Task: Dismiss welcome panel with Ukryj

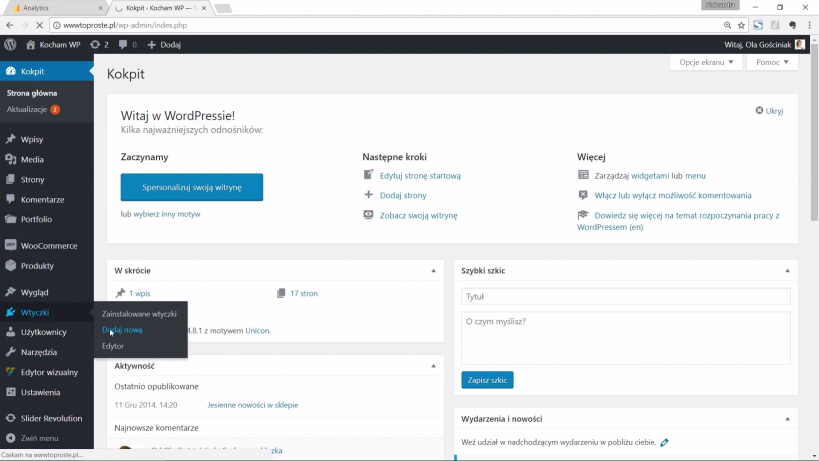Action: 769,111
